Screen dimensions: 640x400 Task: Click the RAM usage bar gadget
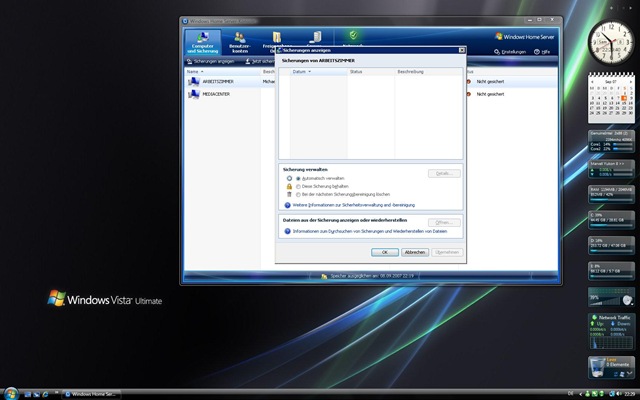click(611, 194)
